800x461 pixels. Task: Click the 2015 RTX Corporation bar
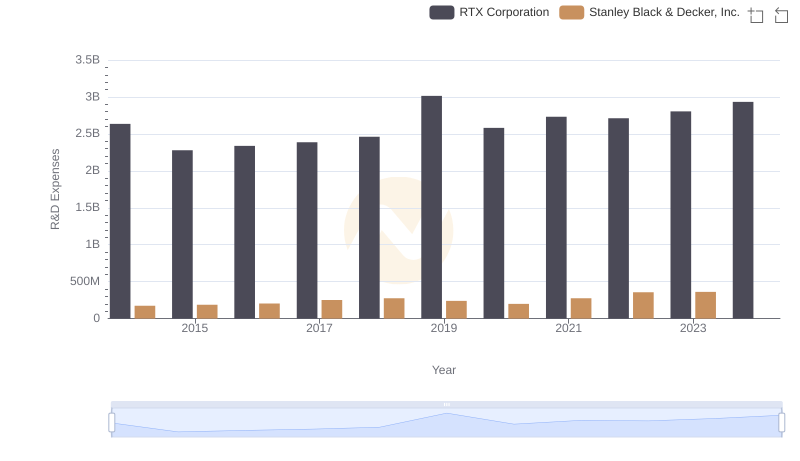click(182, 234)
